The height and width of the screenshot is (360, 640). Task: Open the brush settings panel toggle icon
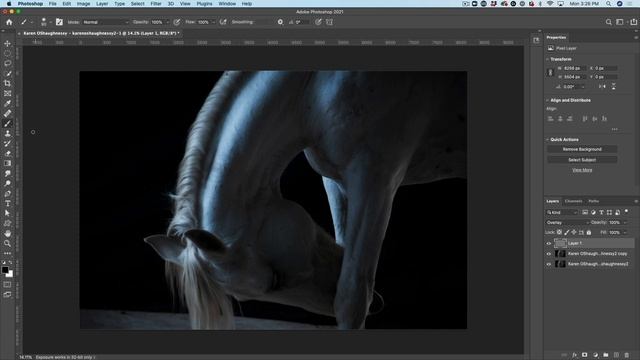[x=59, y=22]
